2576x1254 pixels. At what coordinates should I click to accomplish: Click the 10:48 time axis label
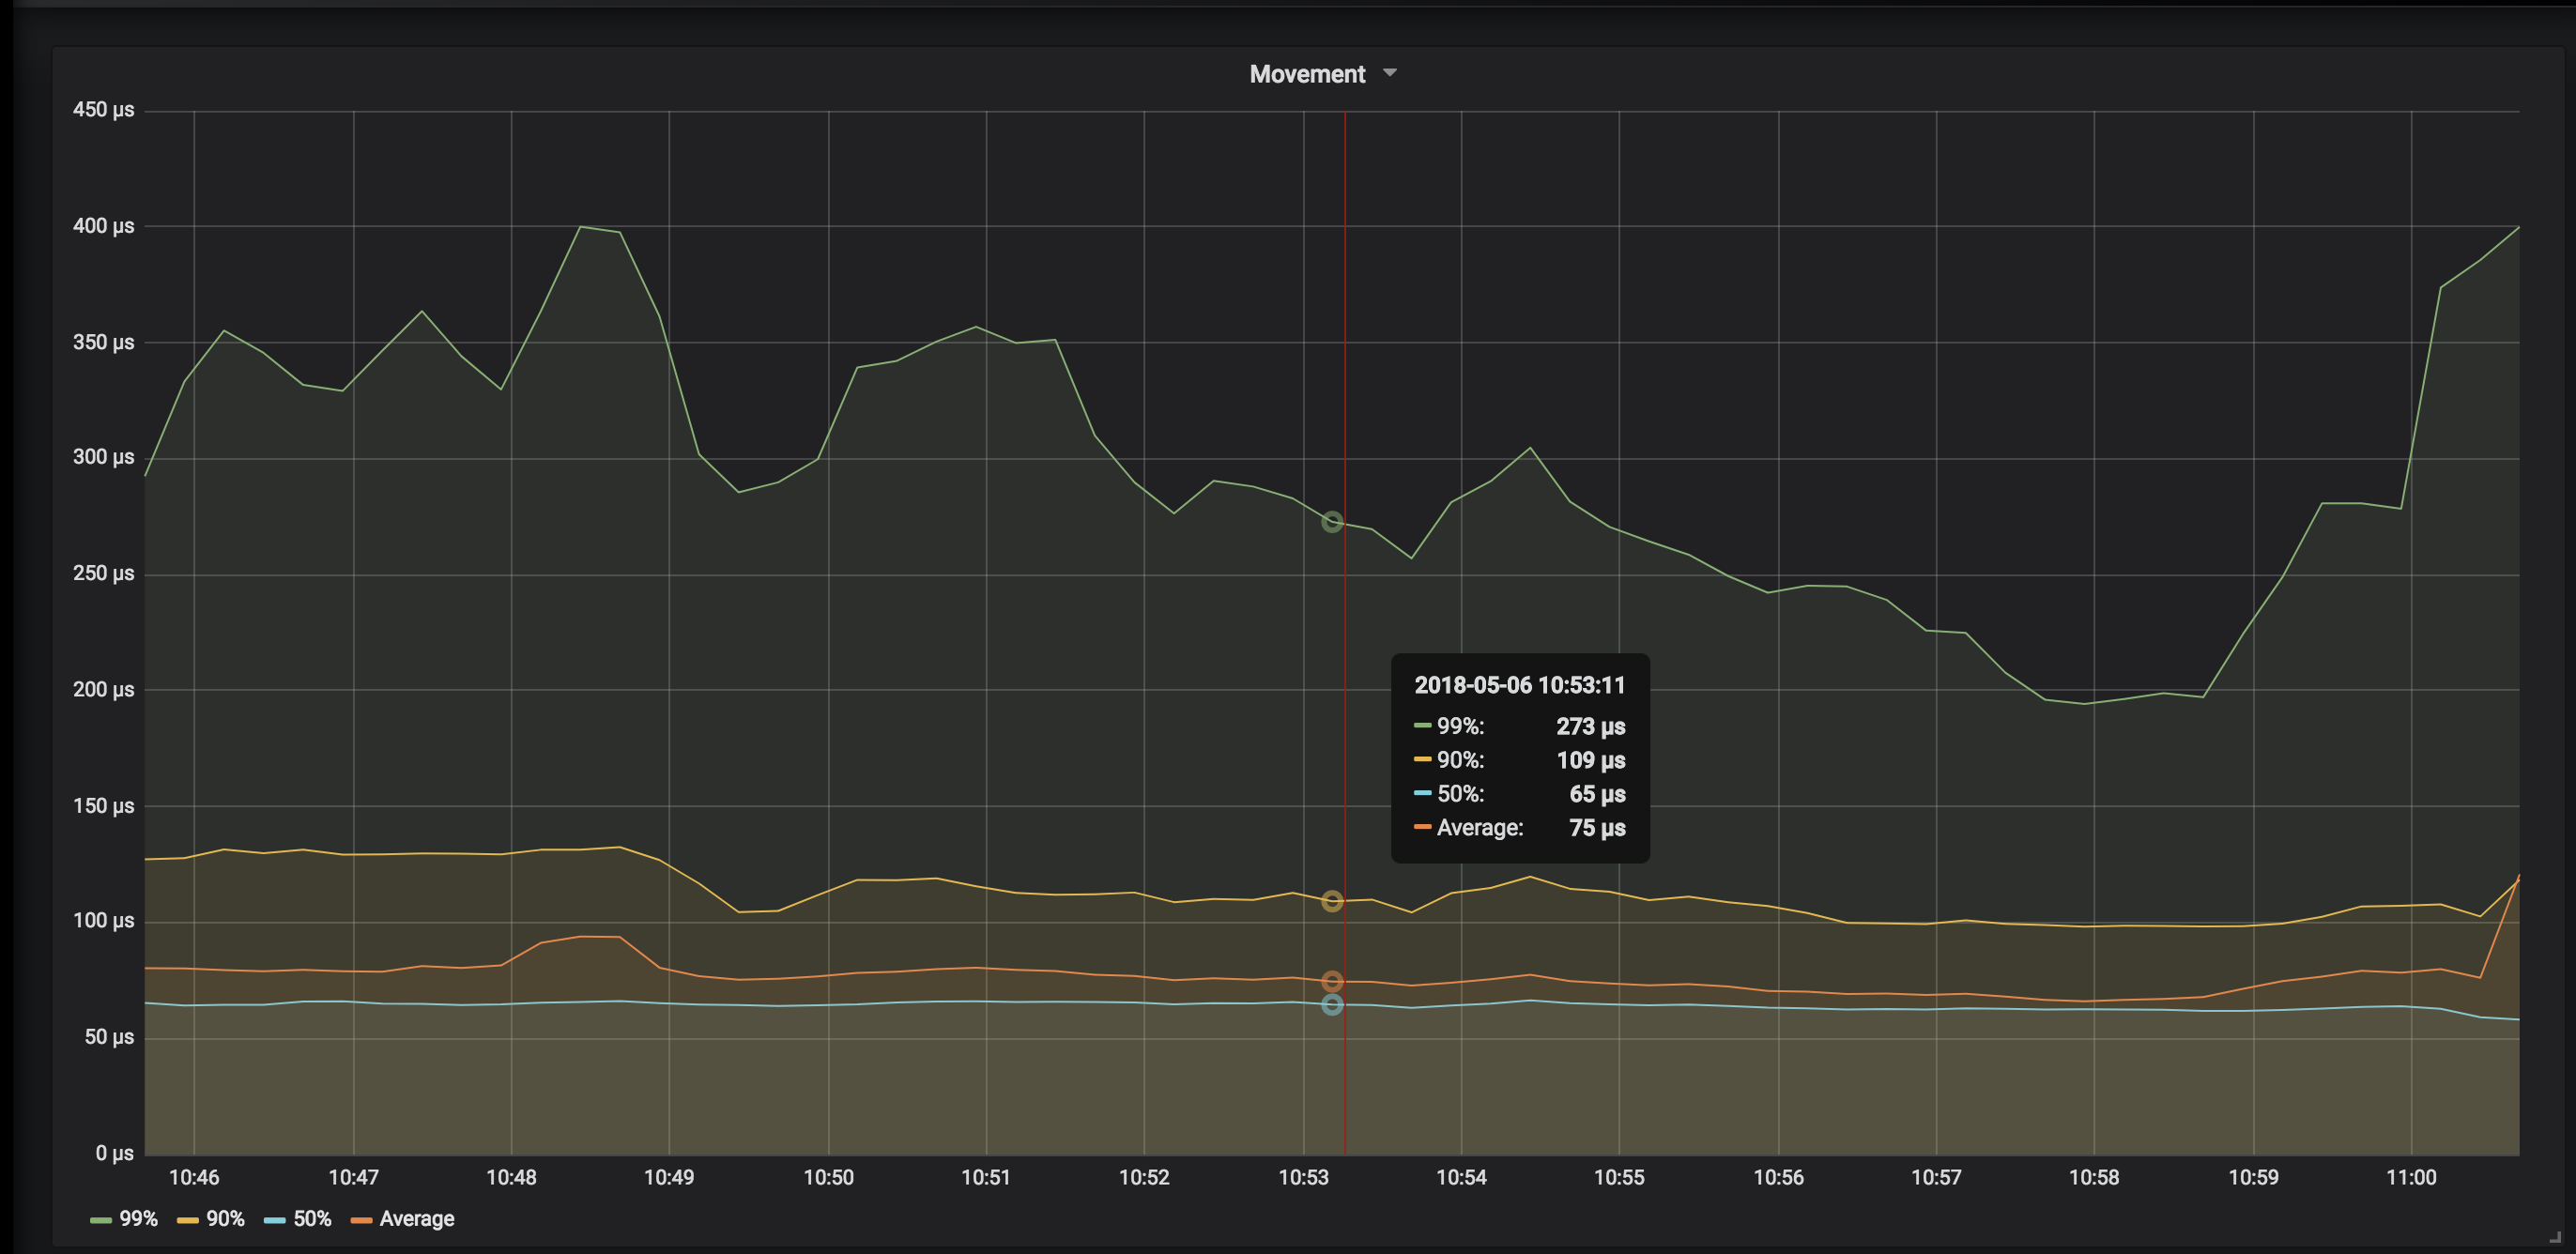click(x=511, y=1177)
